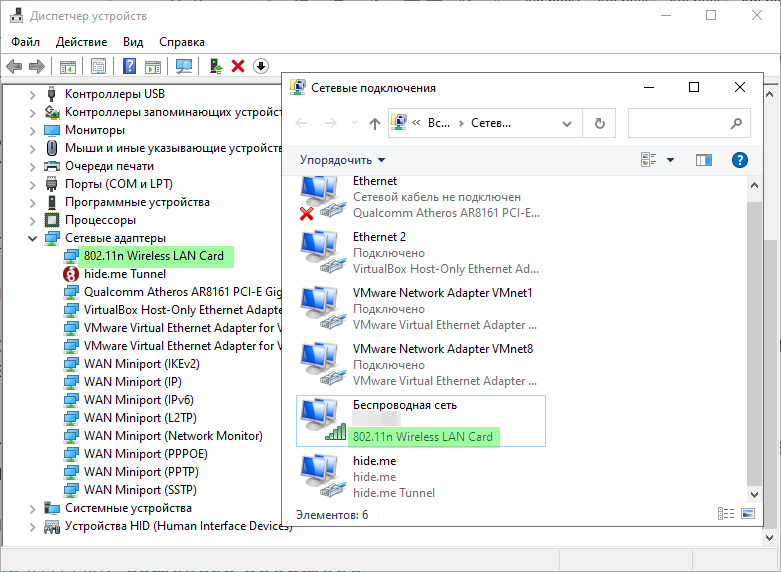This screenshot has width=781, height=572.
Task: Collapse the Сетевые адаптеры node
Action: coord(32,238)
